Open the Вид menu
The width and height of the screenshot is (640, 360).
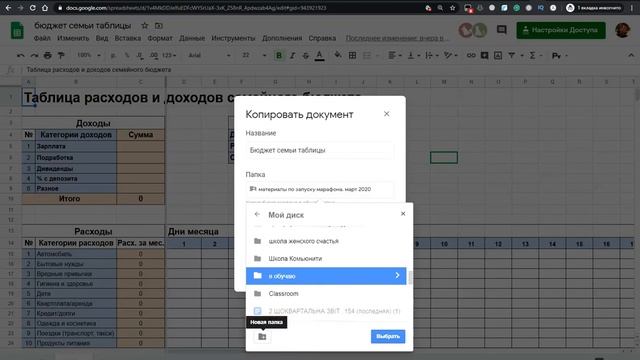(x=102, y=38)
